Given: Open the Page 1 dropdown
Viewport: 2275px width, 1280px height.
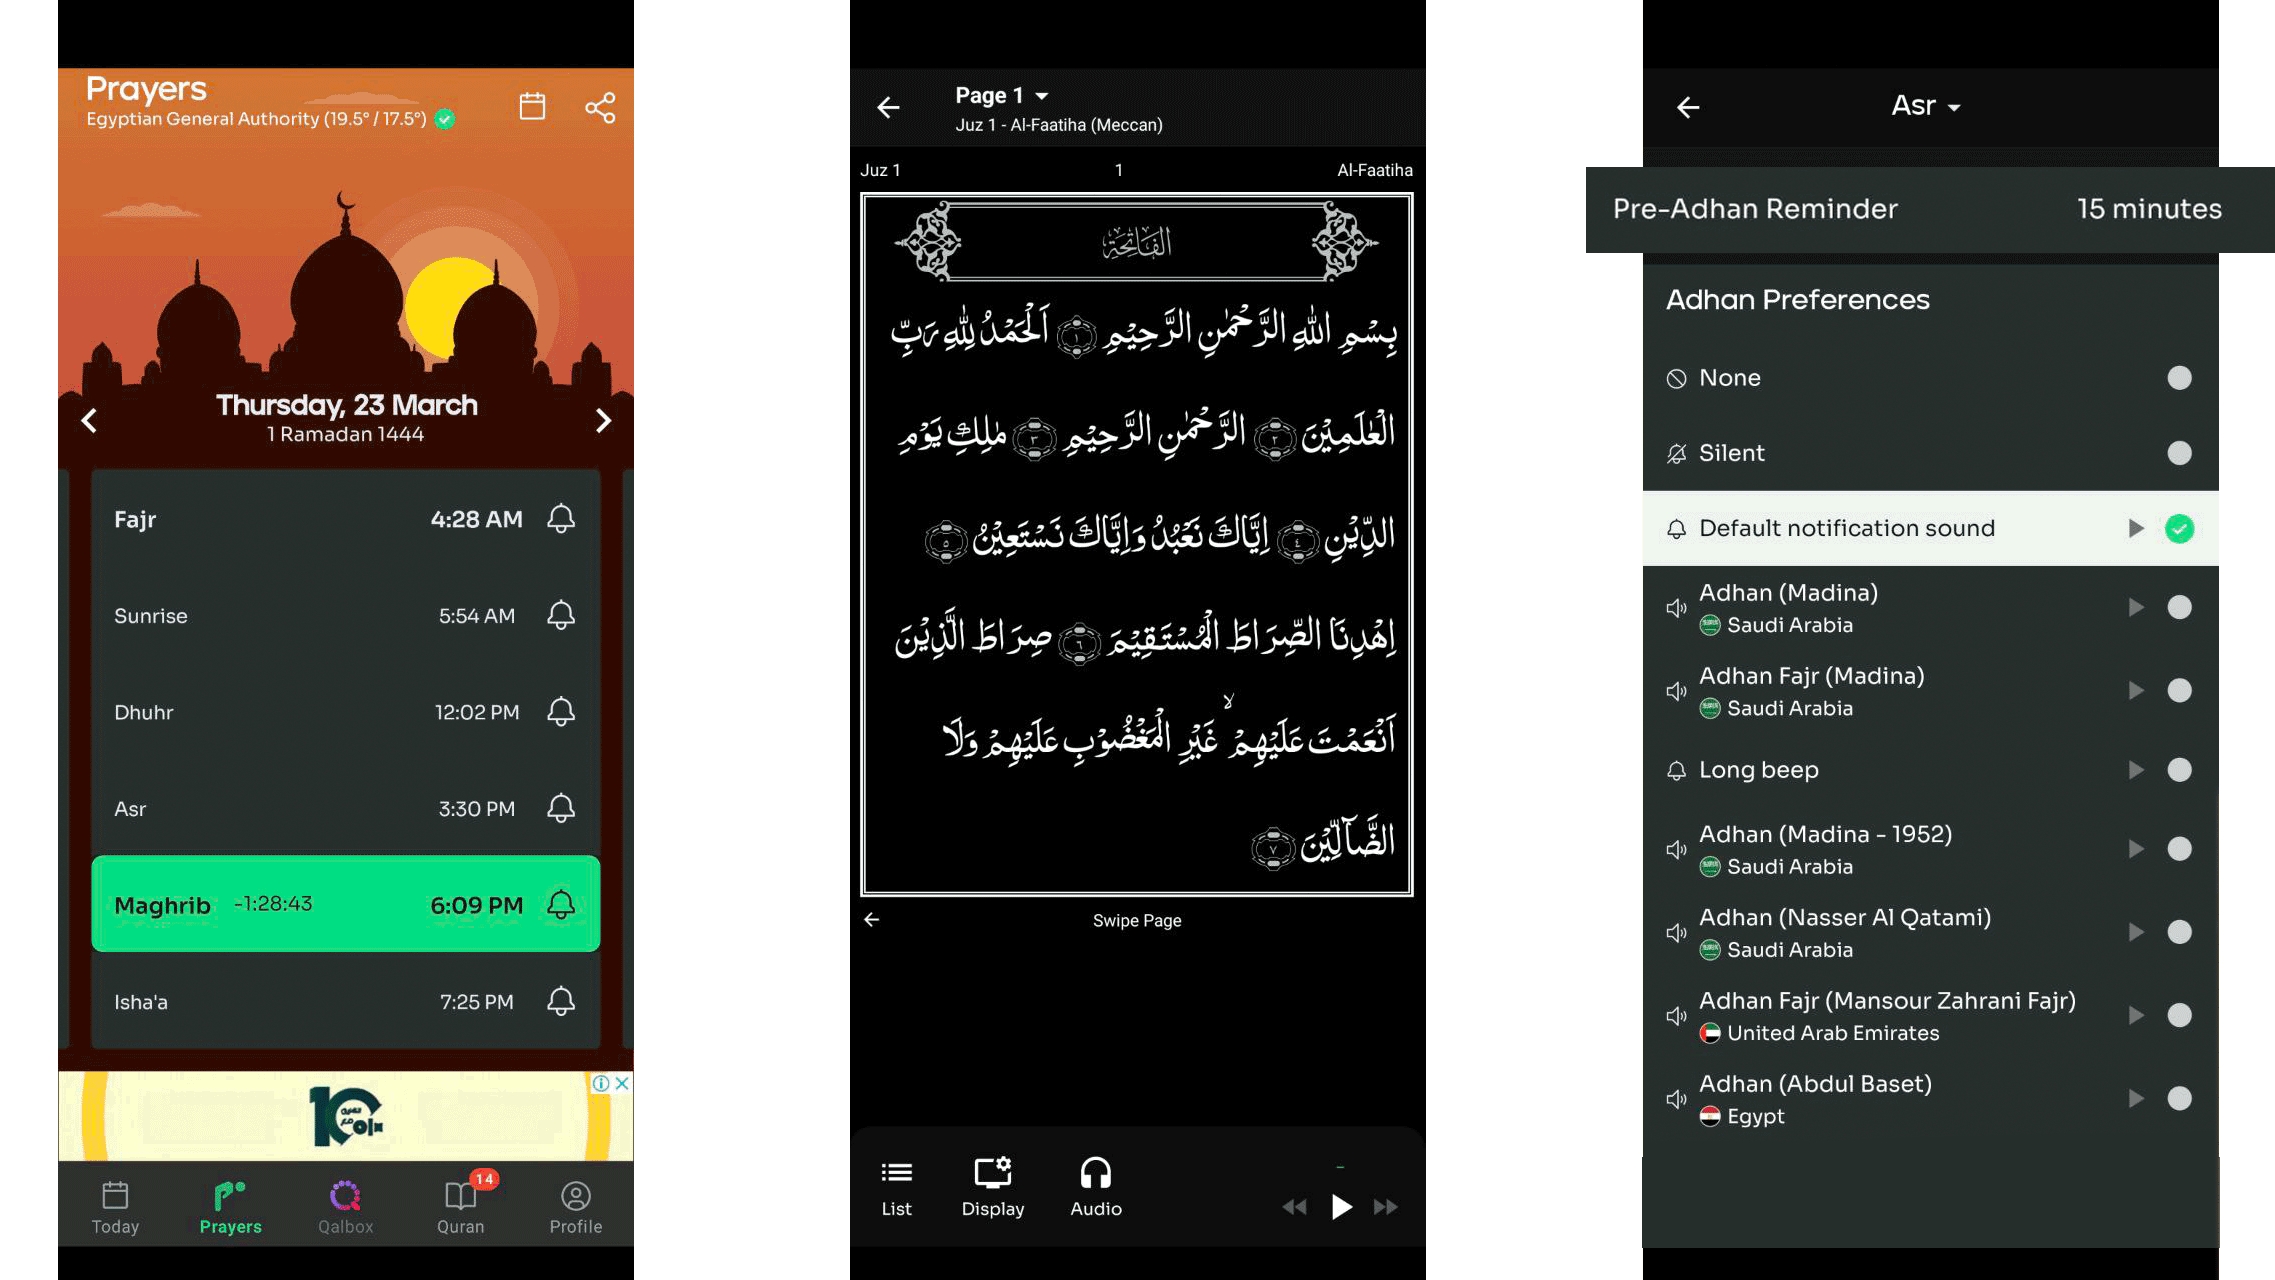Looking at the screenshot, I should [x=1001, y=95].
